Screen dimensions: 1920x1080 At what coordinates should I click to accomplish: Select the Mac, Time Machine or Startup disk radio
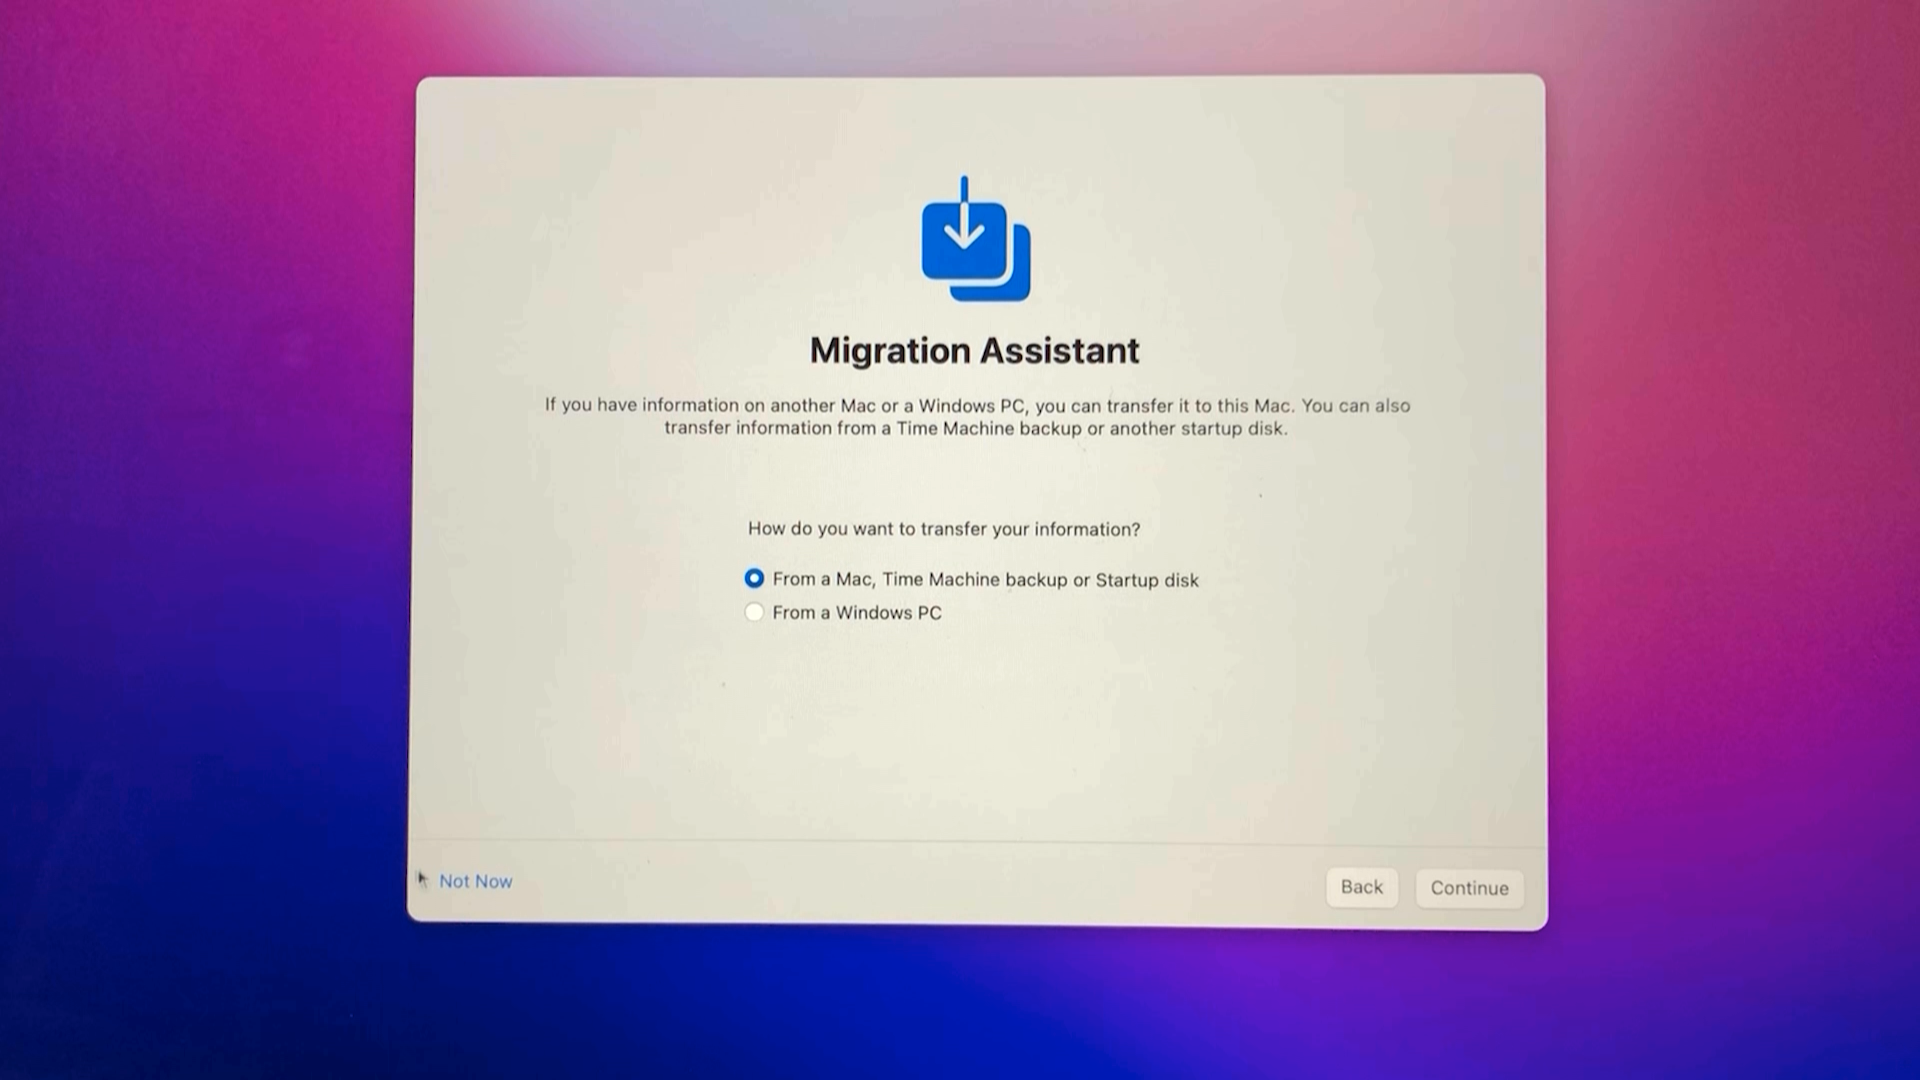pyautogui.click(x=754, y=579)
